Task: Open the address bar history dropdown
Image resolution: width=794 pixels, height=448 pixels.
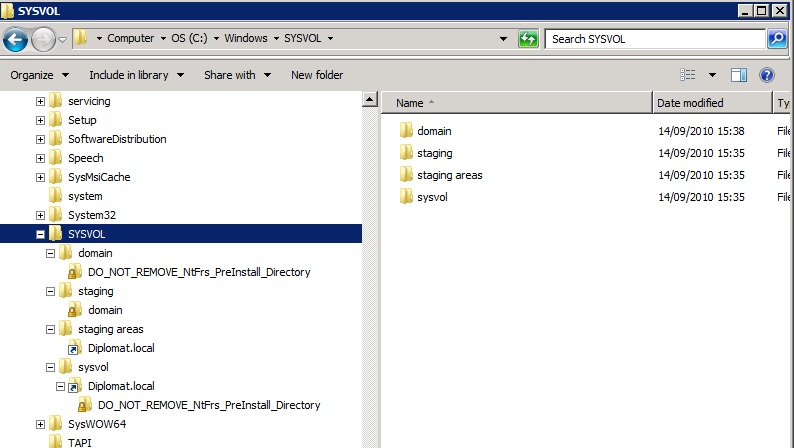Action: 503,38
